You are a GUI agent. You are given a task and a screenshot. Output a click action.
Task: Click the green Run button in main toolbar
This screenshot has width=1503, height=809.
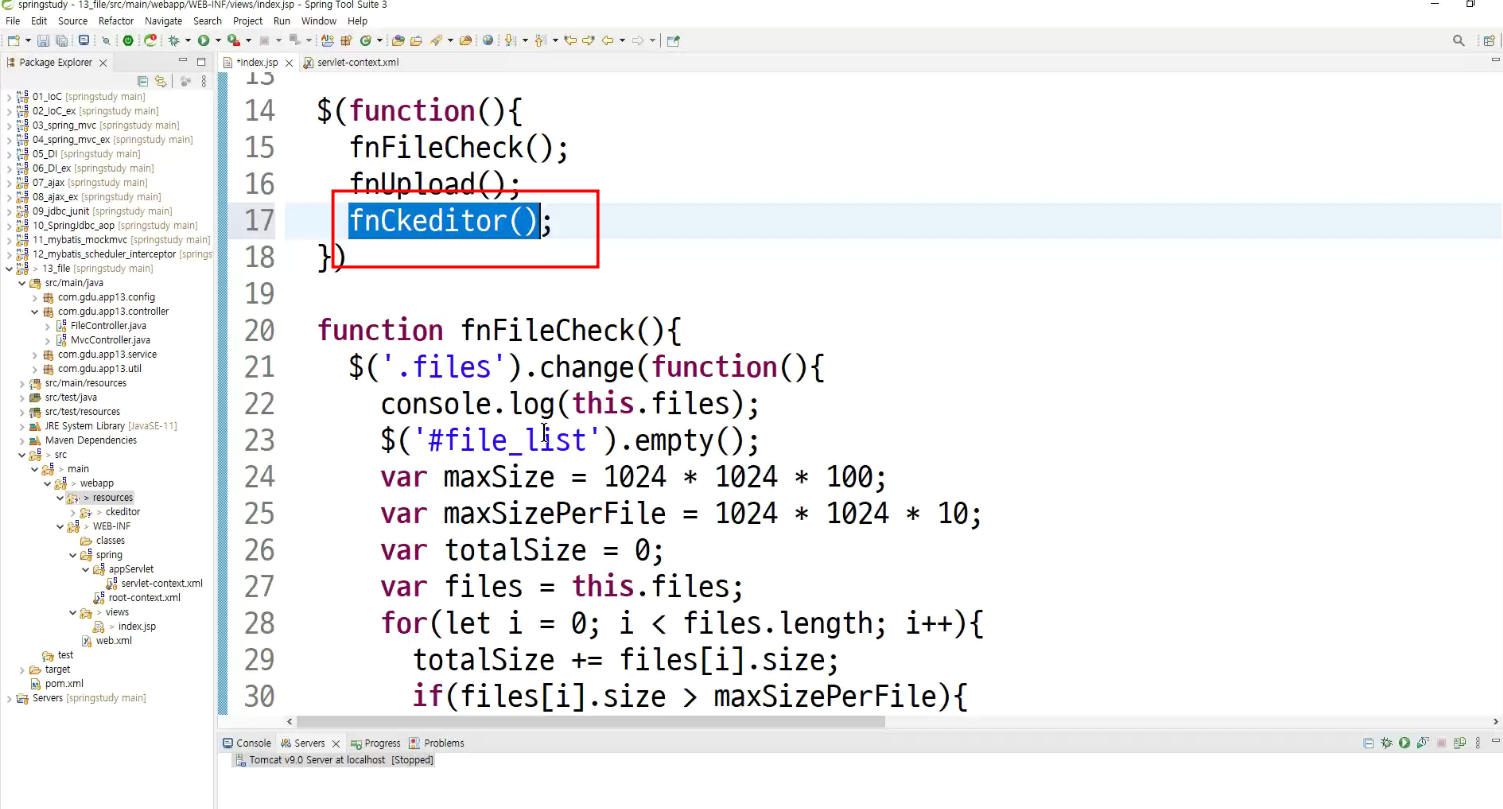point(203,41)
